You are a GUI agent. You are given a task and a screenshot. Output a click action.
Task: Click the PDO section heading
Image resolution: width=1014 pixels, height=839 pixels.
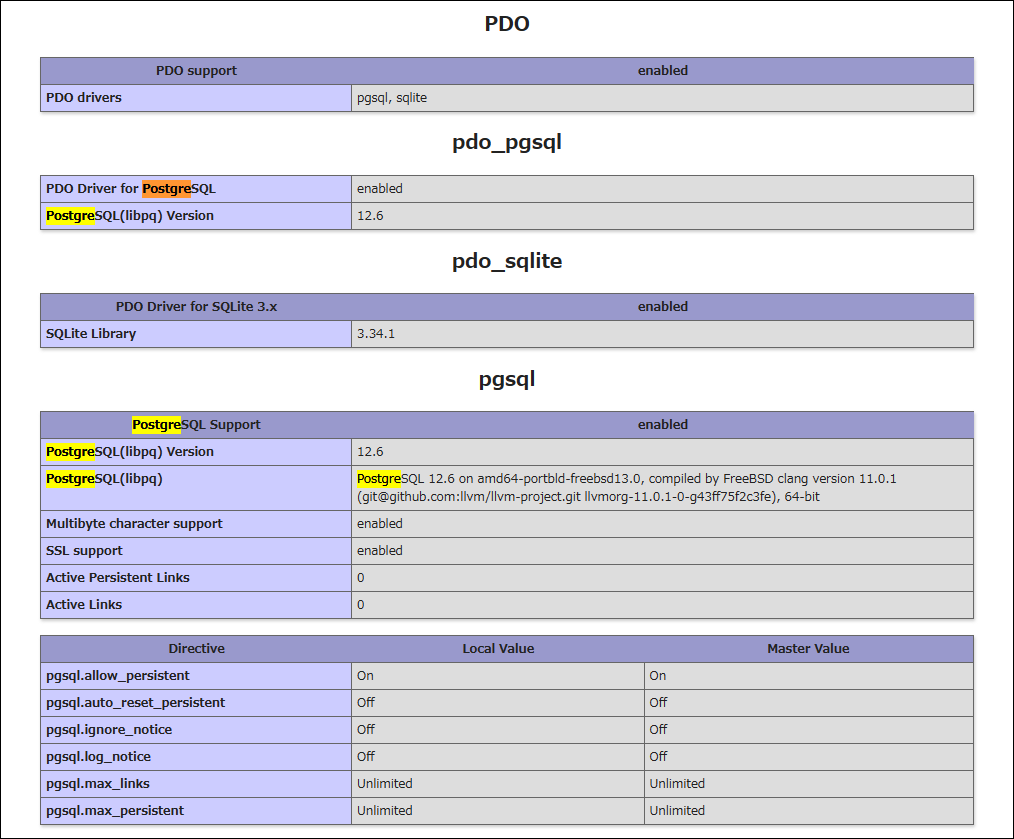pos(506,24)
